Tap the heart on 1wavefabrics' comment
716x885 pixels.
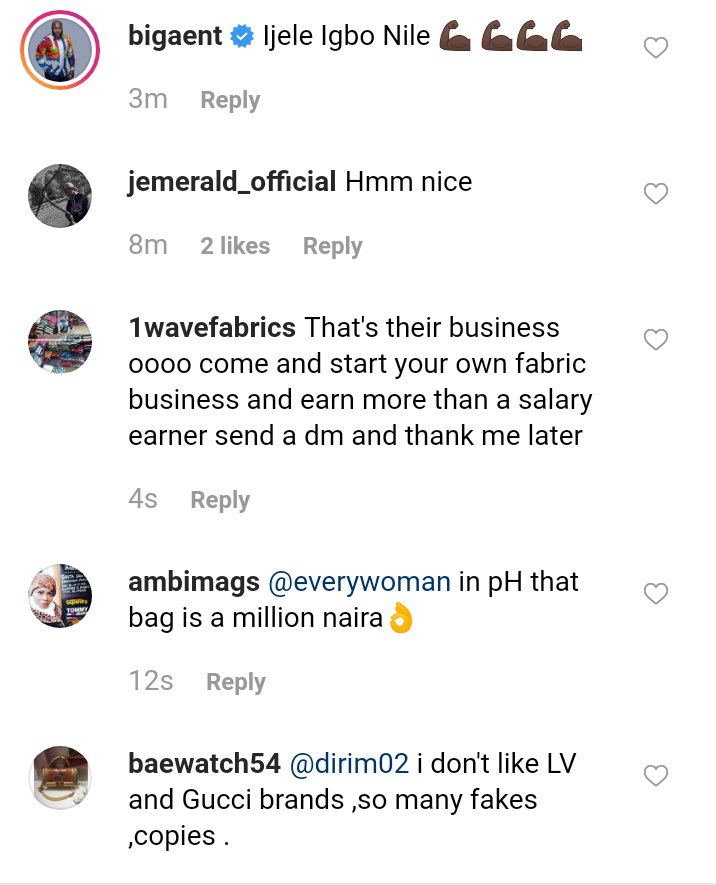coord(655,340)
